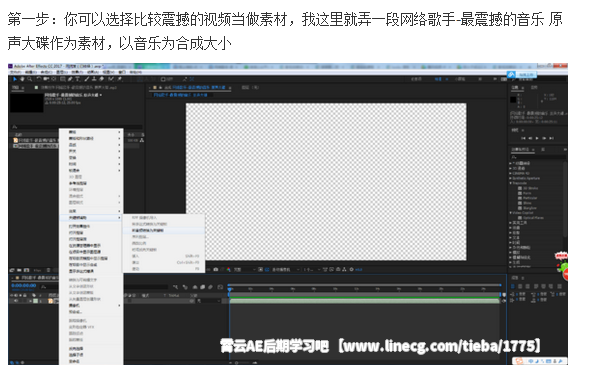Select the Eraser tool

[x=102, y=79]
